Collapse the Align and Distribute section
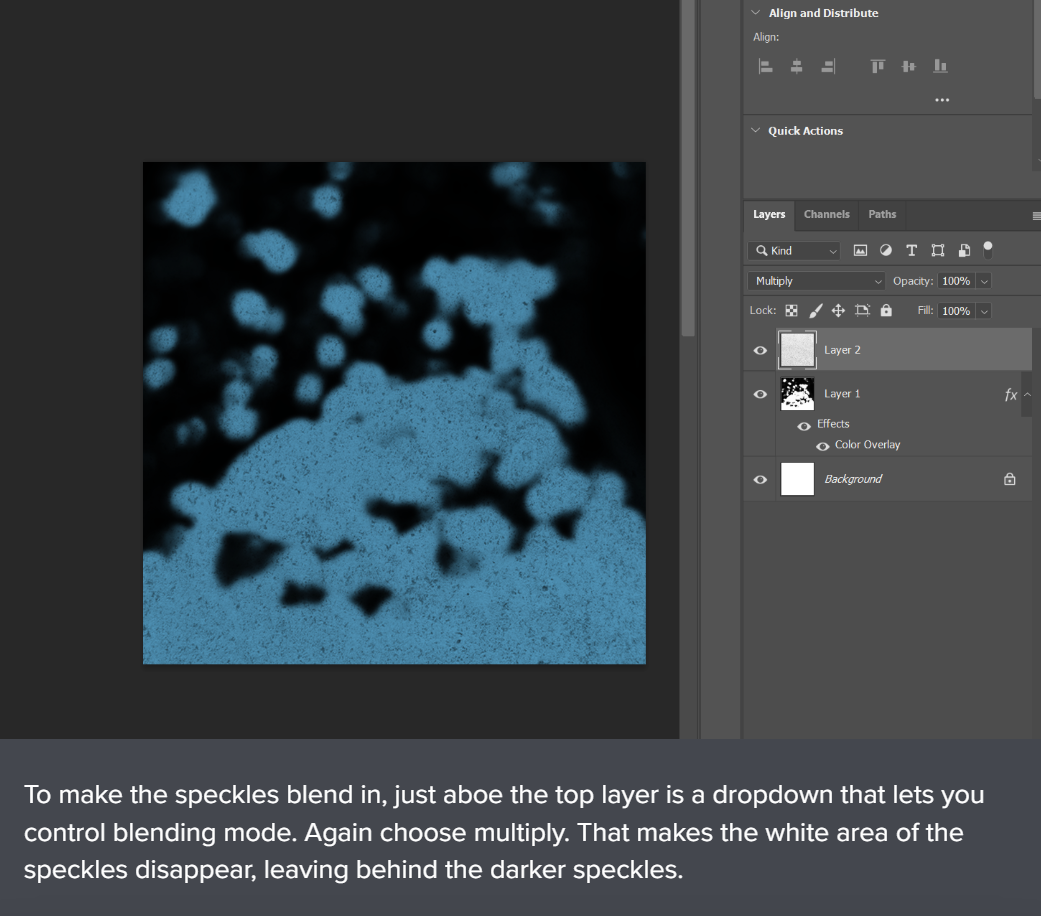 [x=755, y=13]
